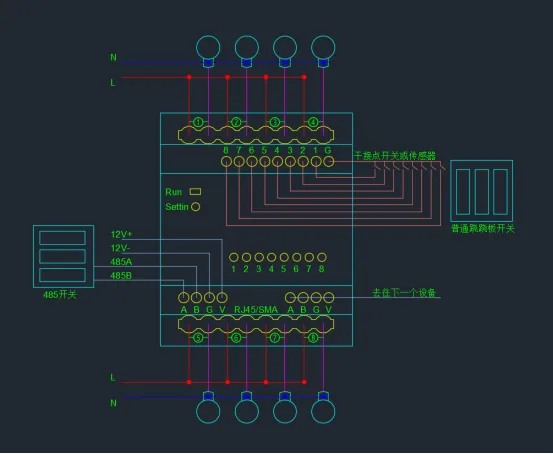
Task: Click lamp wired to relay 8
Action: click(323, 411)
